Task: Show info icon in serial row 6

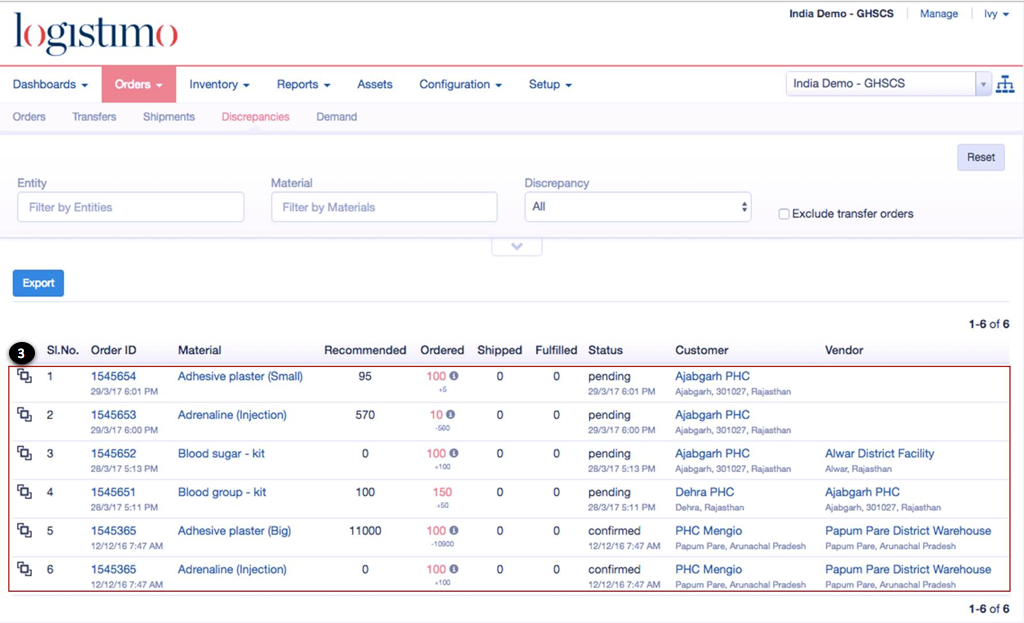Action: (453, 569)
